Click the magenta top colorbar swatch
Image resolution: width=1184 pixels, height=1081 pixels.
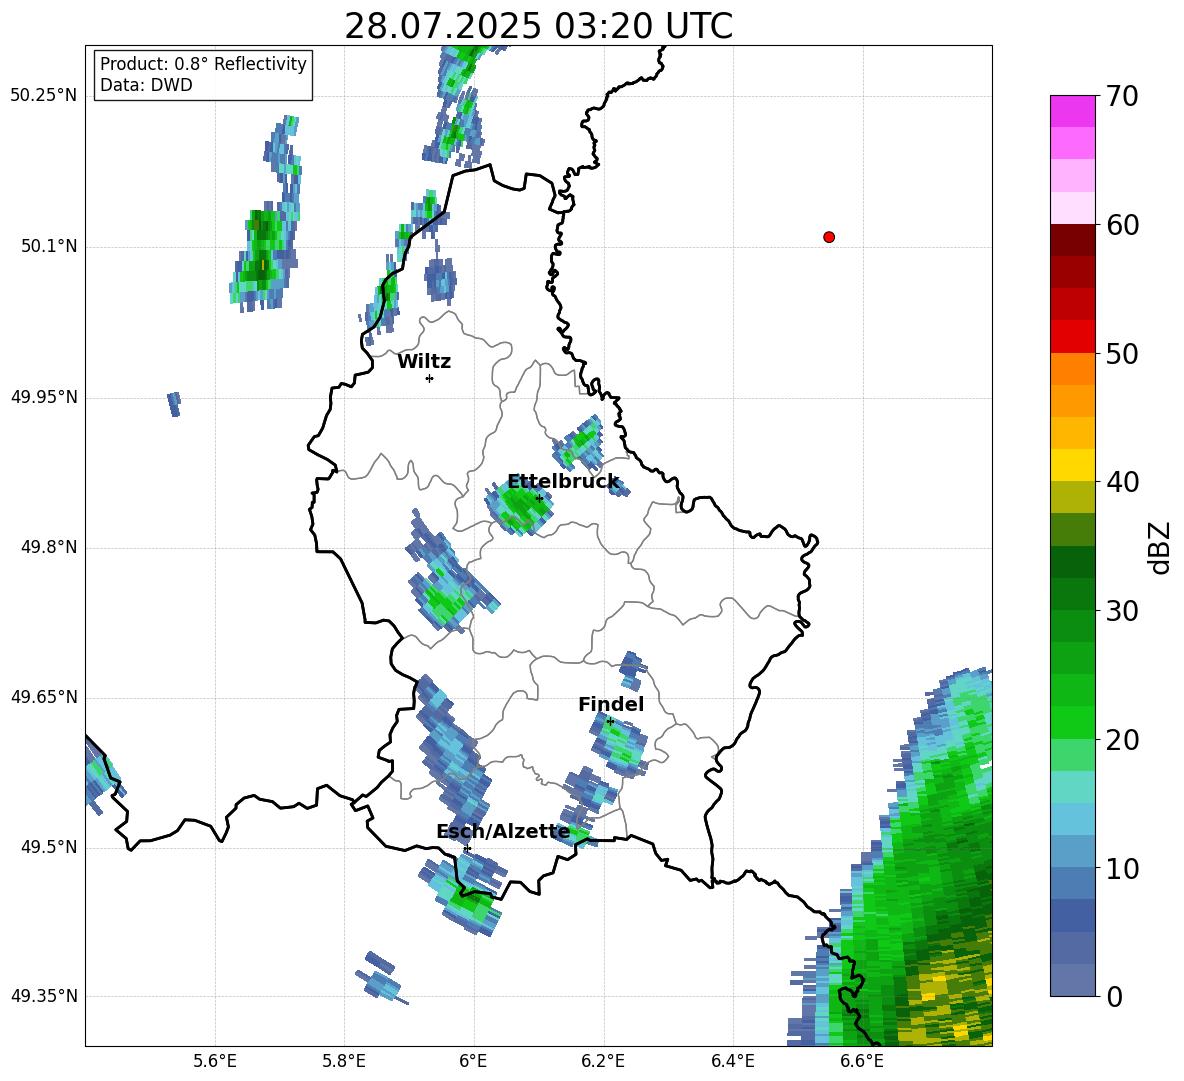point(1072,111)
